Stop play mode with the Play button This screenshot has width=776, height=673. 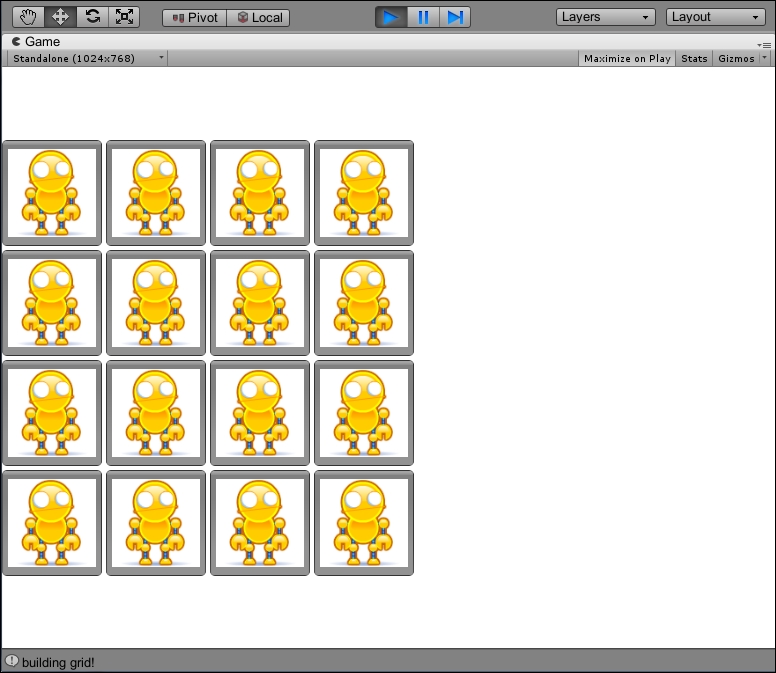[x=391, y=17]
